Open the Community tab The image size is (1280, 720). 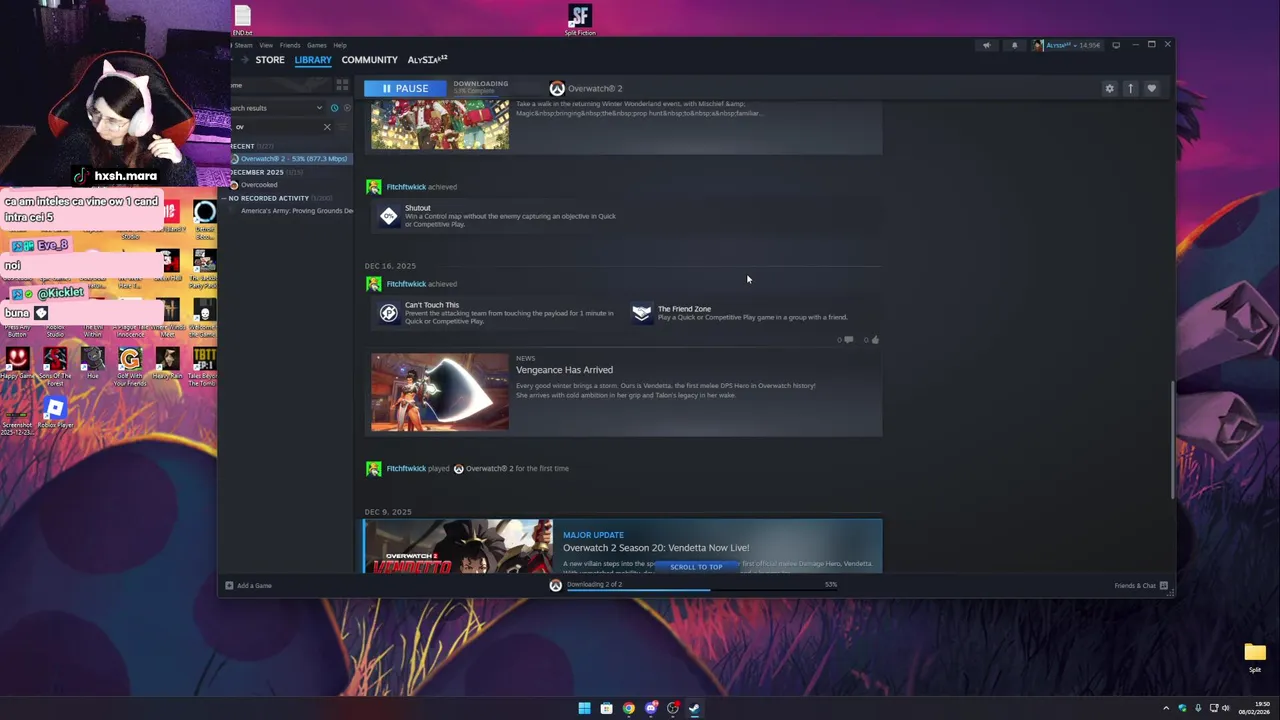[369, 60]
